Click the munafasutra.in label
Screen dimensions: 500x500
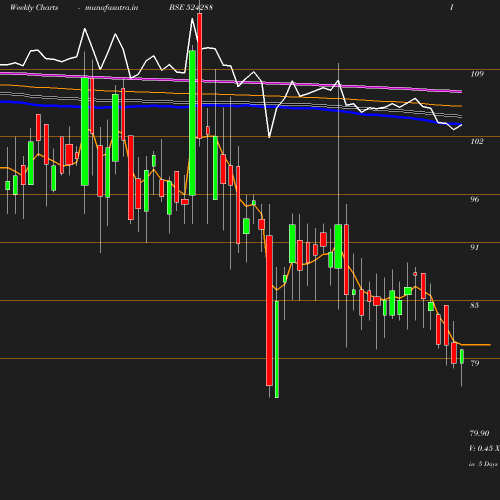click(111, 7)
